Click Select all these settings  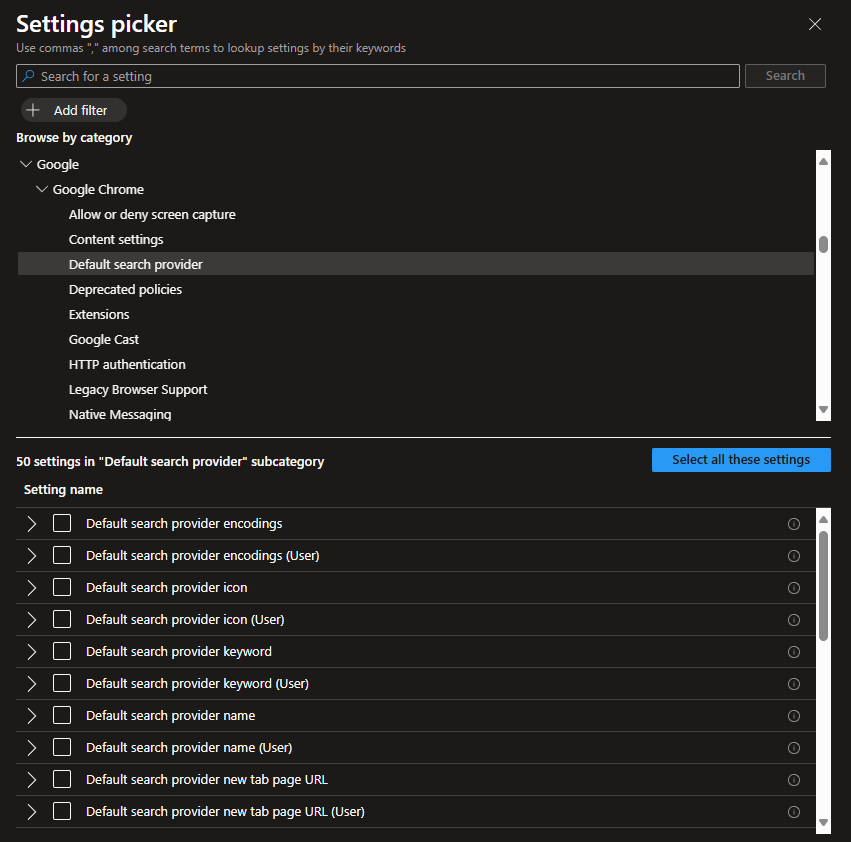(741, 460)
